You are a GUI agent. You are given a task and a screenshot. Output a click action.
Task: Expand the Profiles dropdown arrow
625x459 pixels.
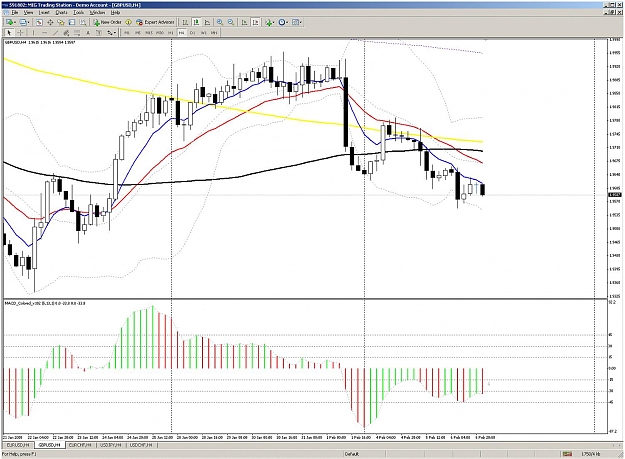pos(28,23)
